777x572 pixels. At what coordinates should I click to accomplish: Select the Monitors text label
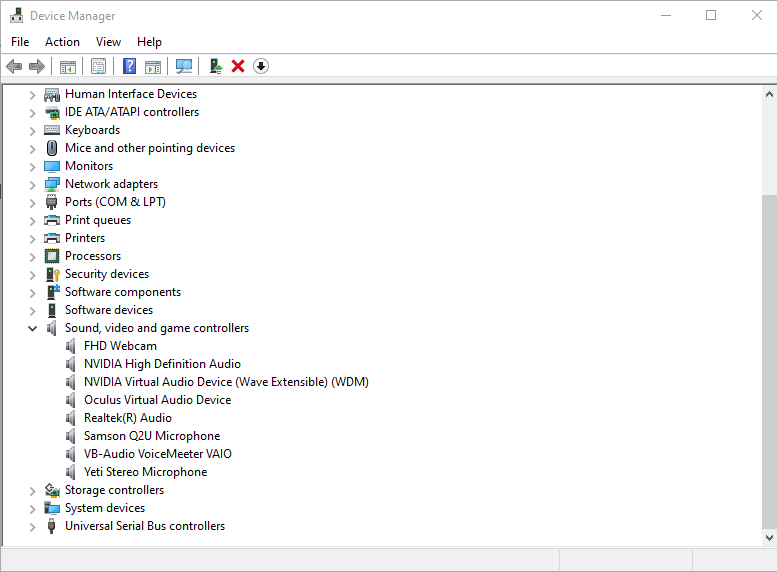89,166
